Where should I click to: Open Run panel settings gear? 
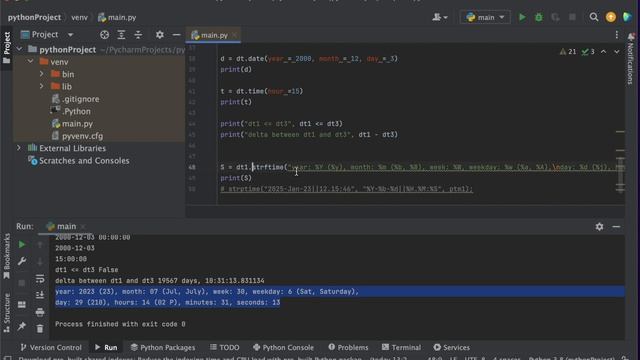click(x=599, y=226)
